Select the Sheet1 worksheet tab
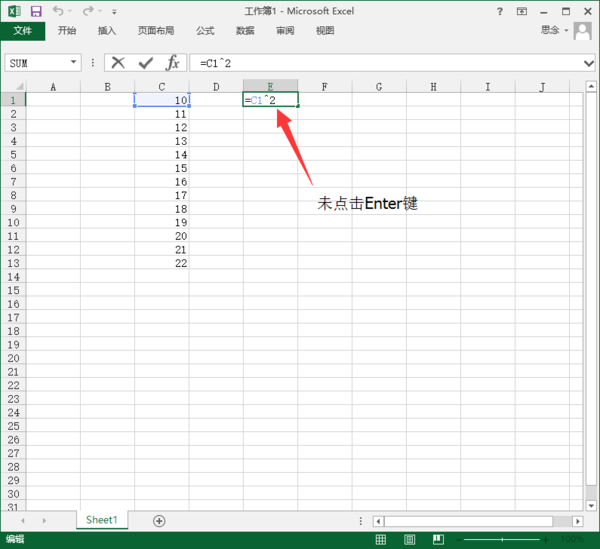 click(101, 520)
